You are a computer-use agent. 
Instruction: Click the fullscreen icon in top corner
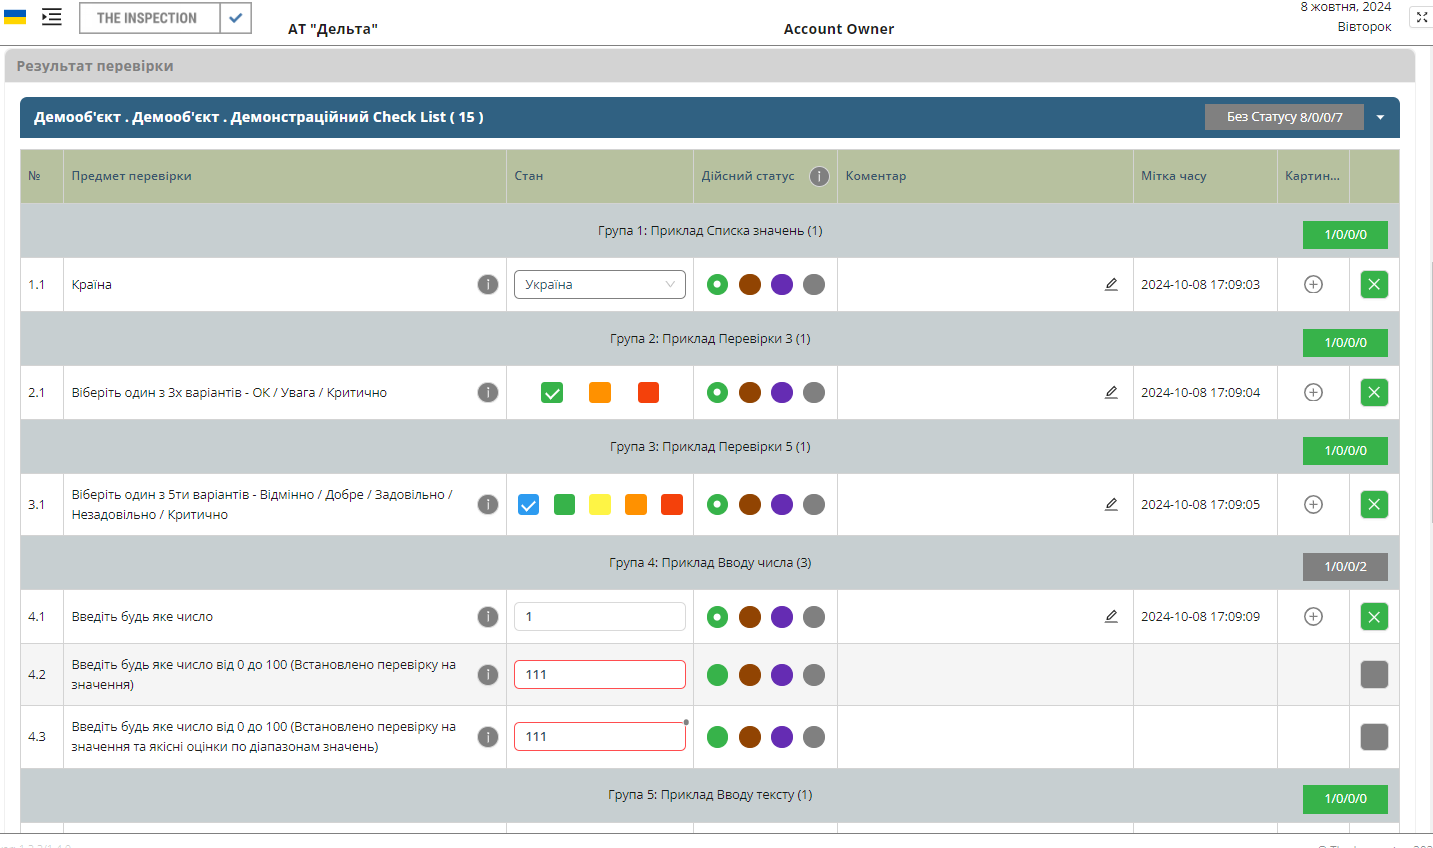pos(1421,17)
